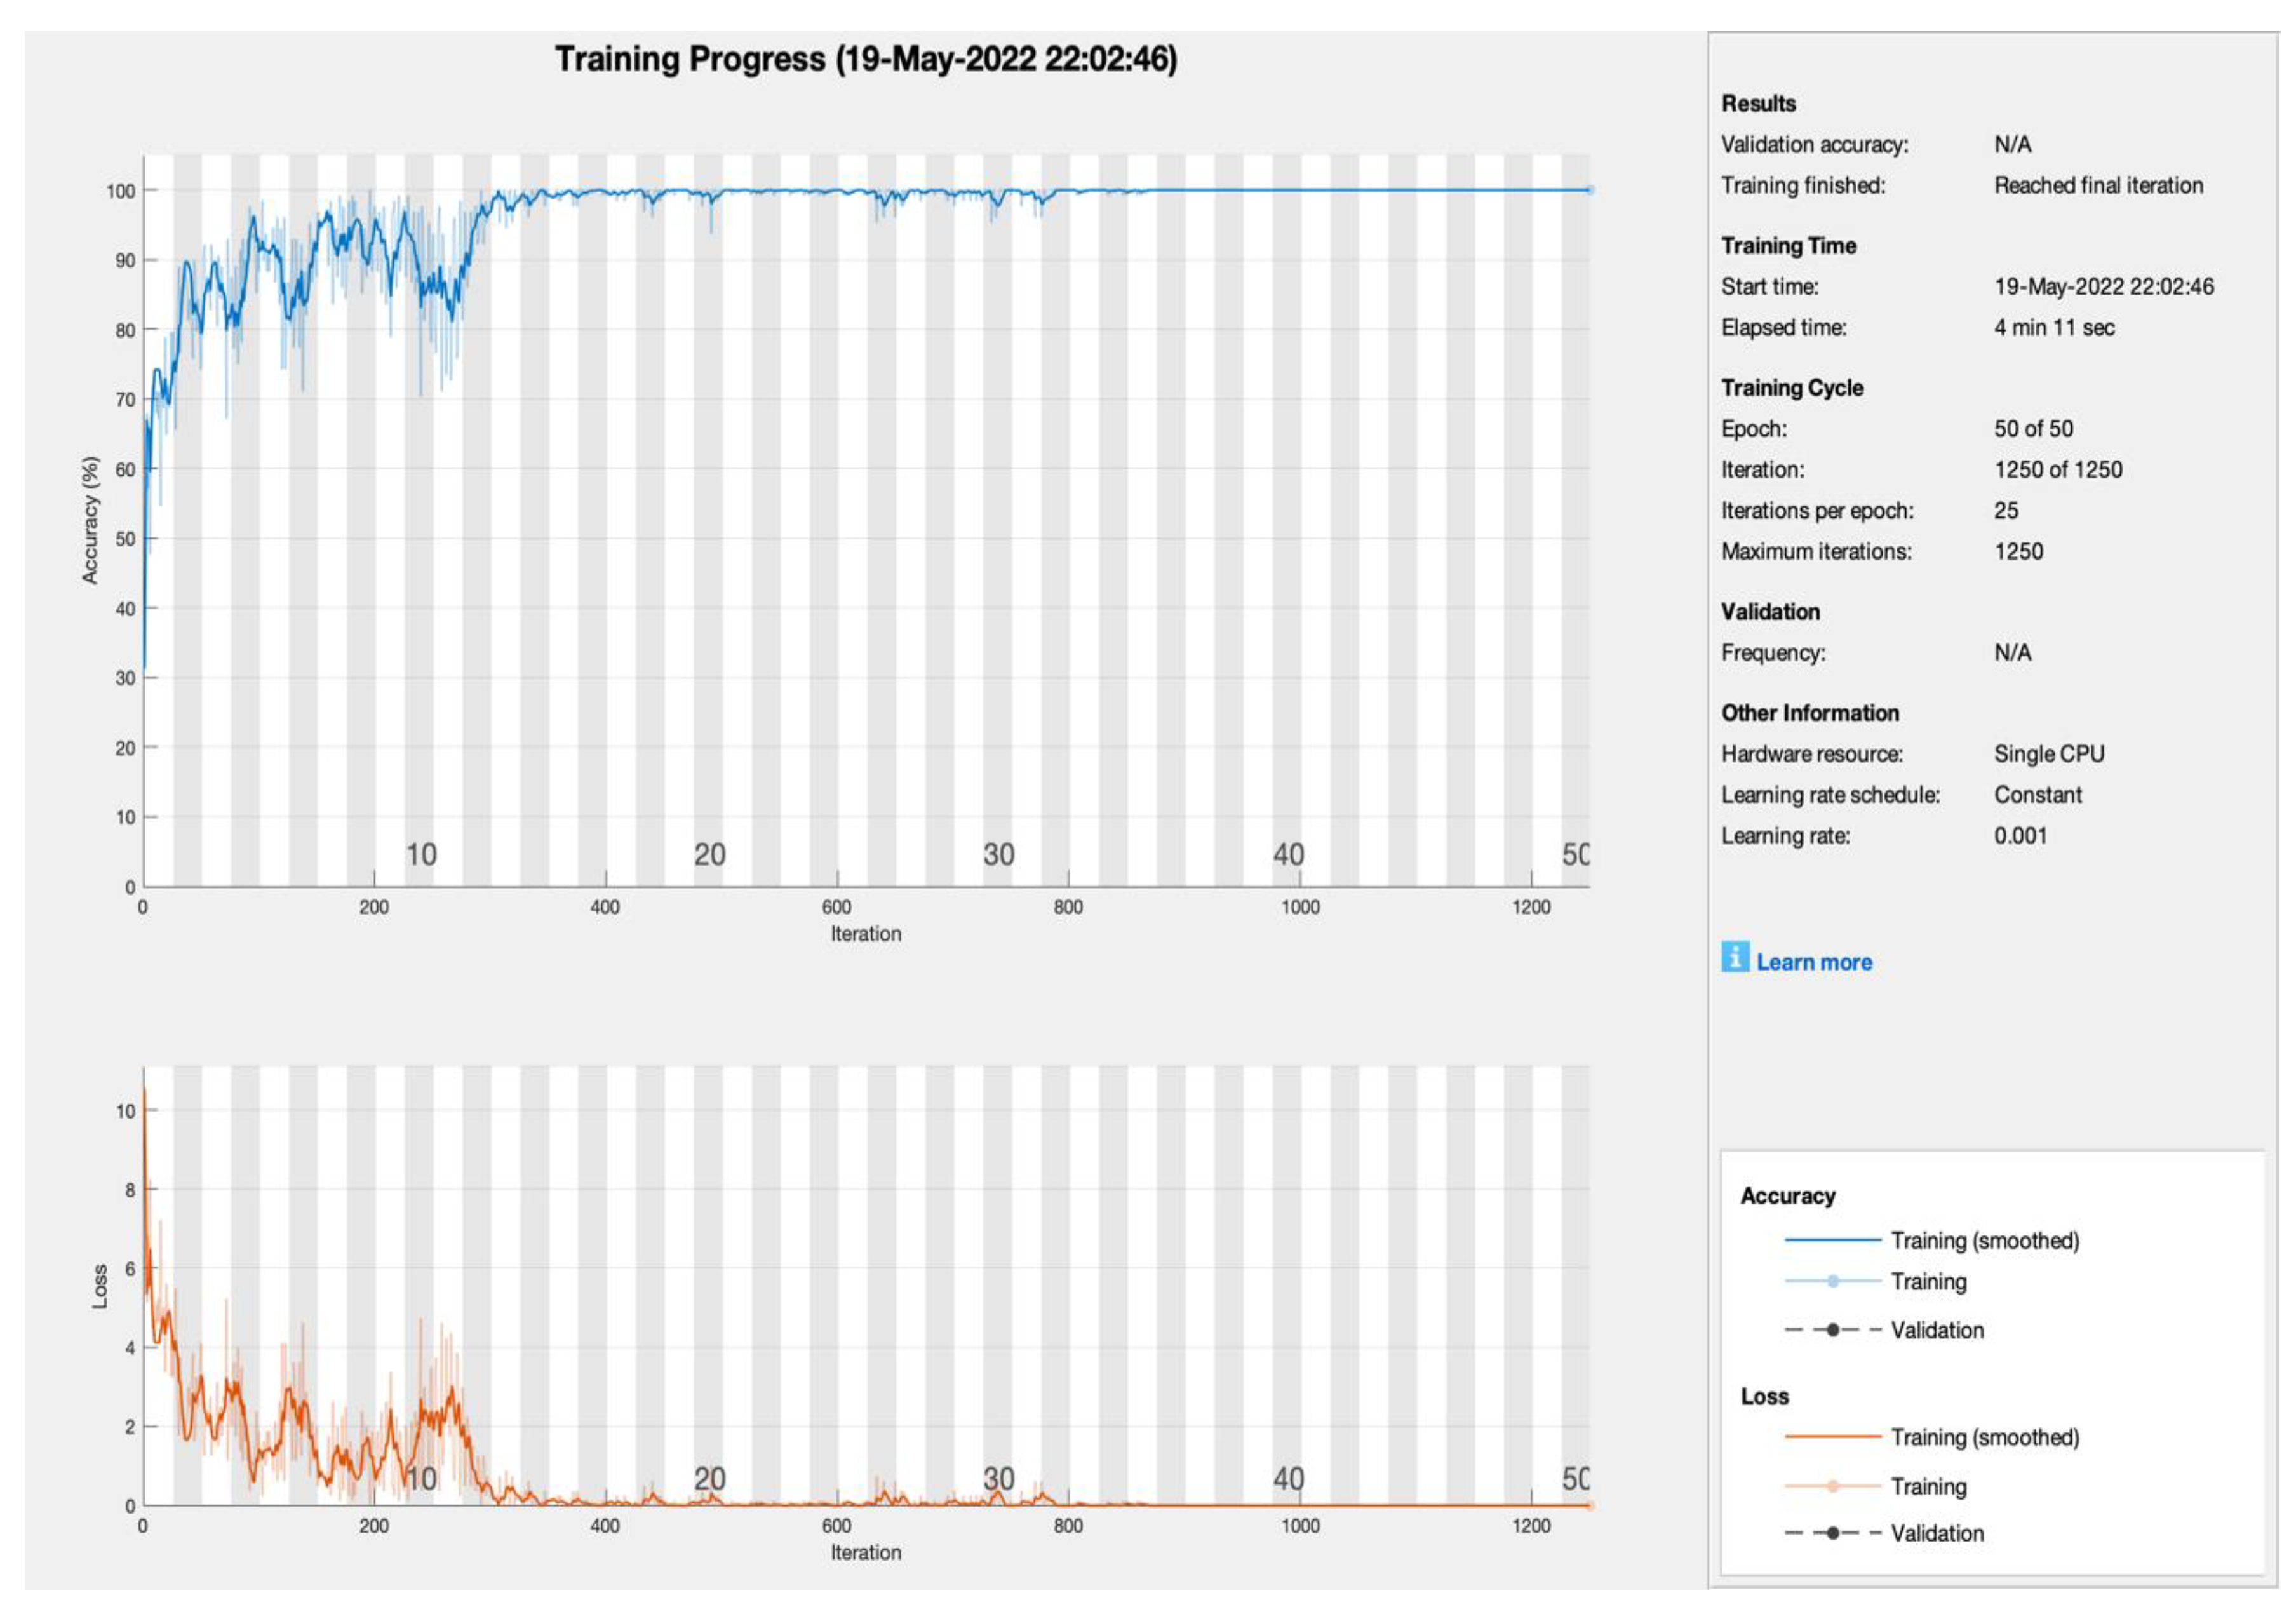Click Iteration x-axis label under loss plot
The width and height of the screenshot is (2296, 1614).
click(x=866, y=1552)
